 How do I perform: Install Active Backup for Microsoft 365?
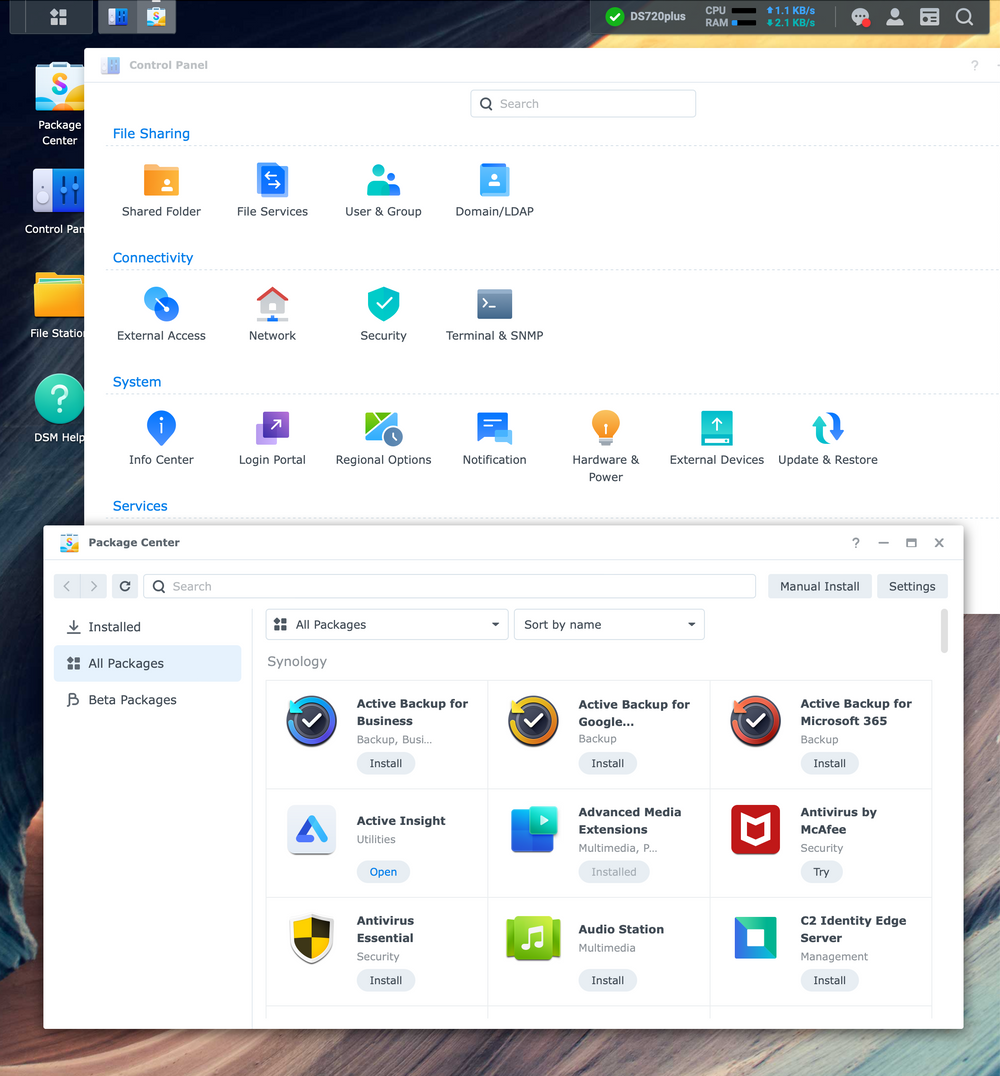(829, 763)
